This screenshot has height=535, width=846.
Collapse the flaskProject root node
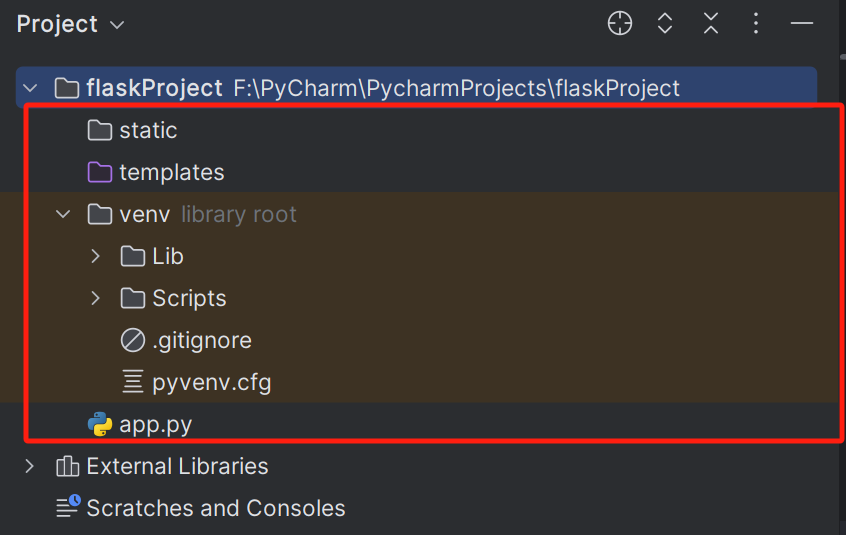31,88
